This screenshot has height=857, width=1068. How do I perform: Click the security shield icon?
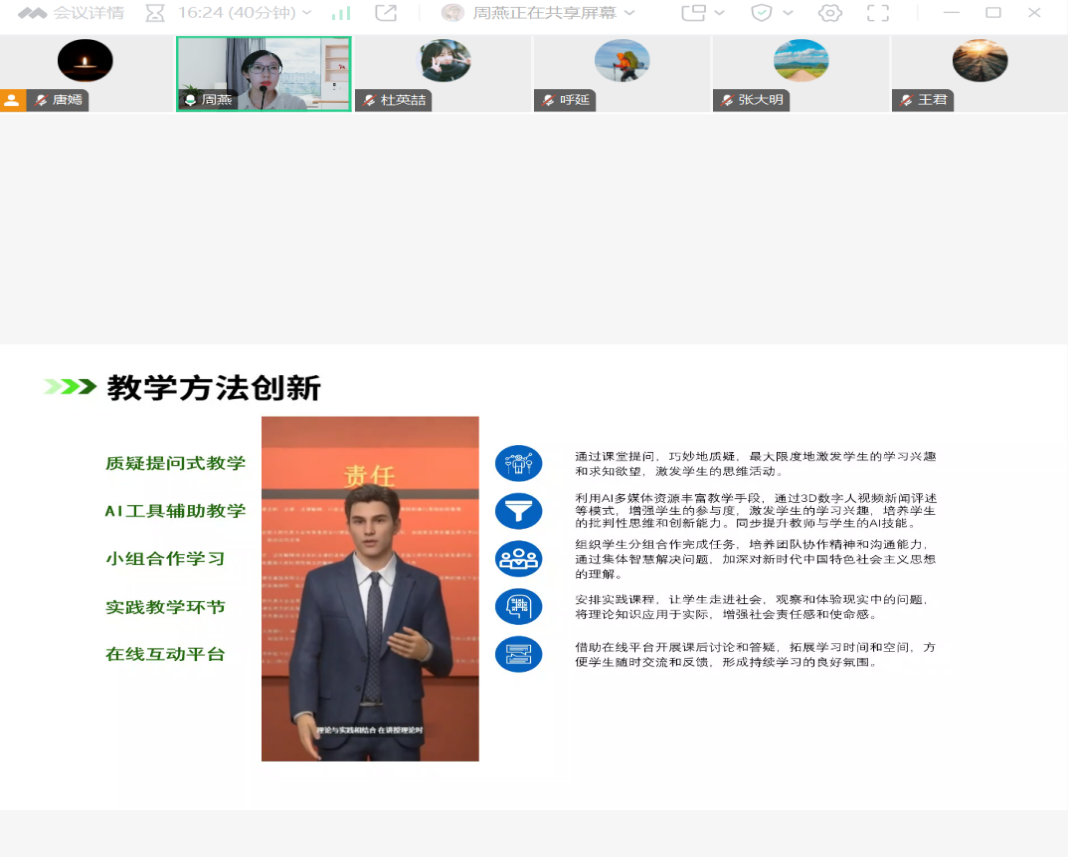(x=761, y=13)
